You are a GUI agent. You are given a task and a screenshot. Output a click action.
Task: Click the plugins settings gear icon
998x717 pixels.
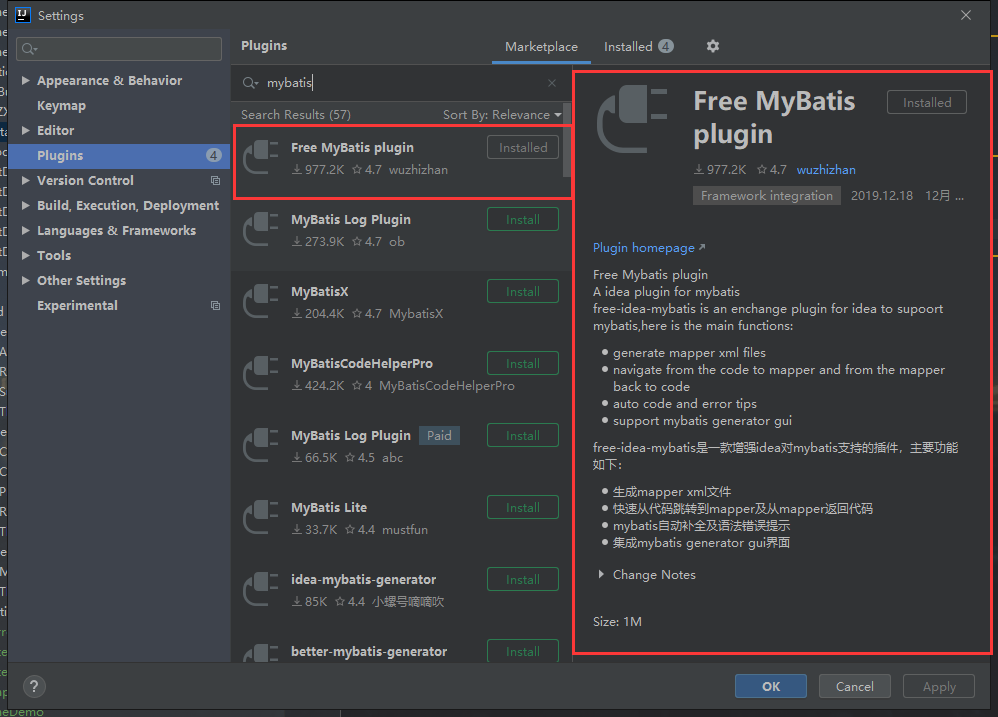click(712, 46)
